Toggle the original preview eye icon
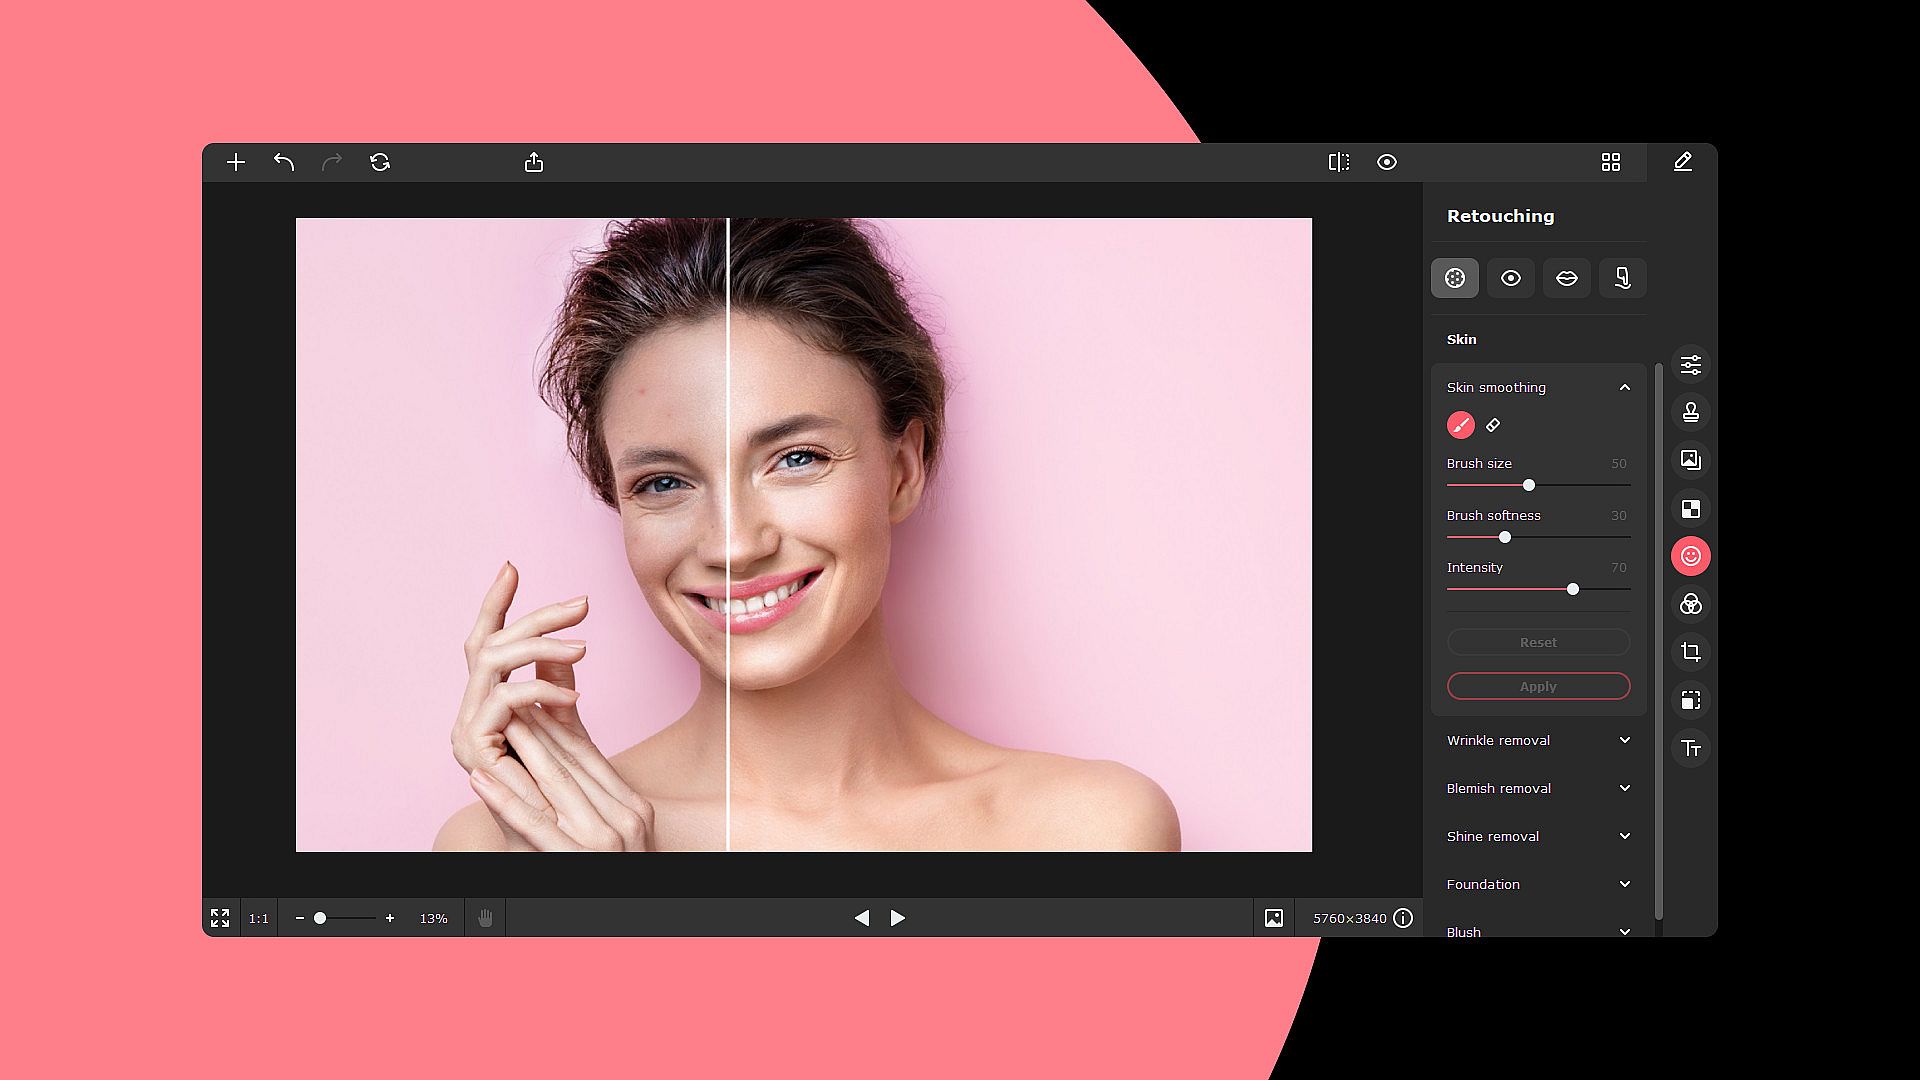This screenshot has width=1920, height=1080. pos(1387,162)
